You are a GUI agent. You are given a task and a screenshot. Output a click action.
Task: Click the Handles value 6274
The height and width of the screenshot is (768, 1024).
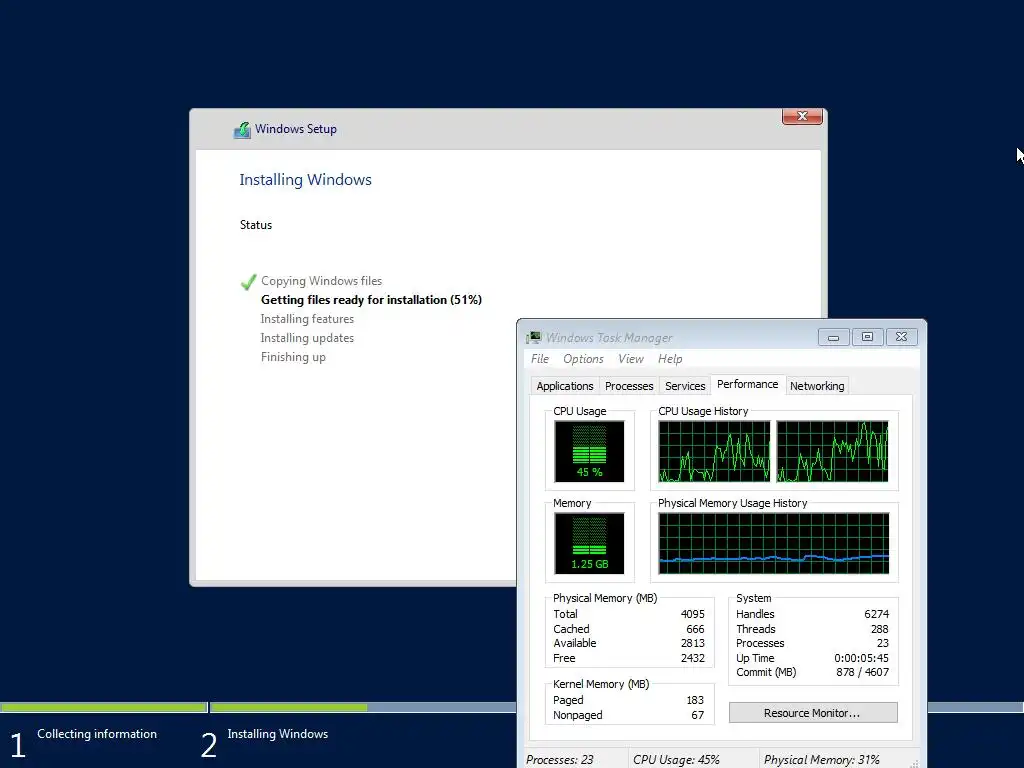876,614
